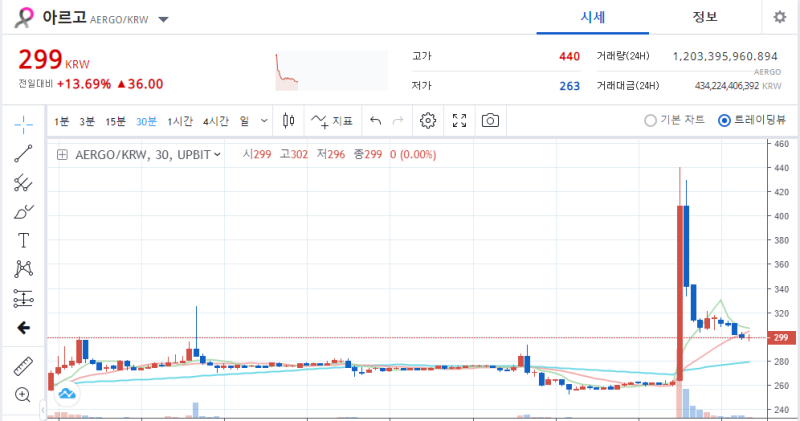
Task: Select the zoom in tool
Action: (x=22, y=394)
